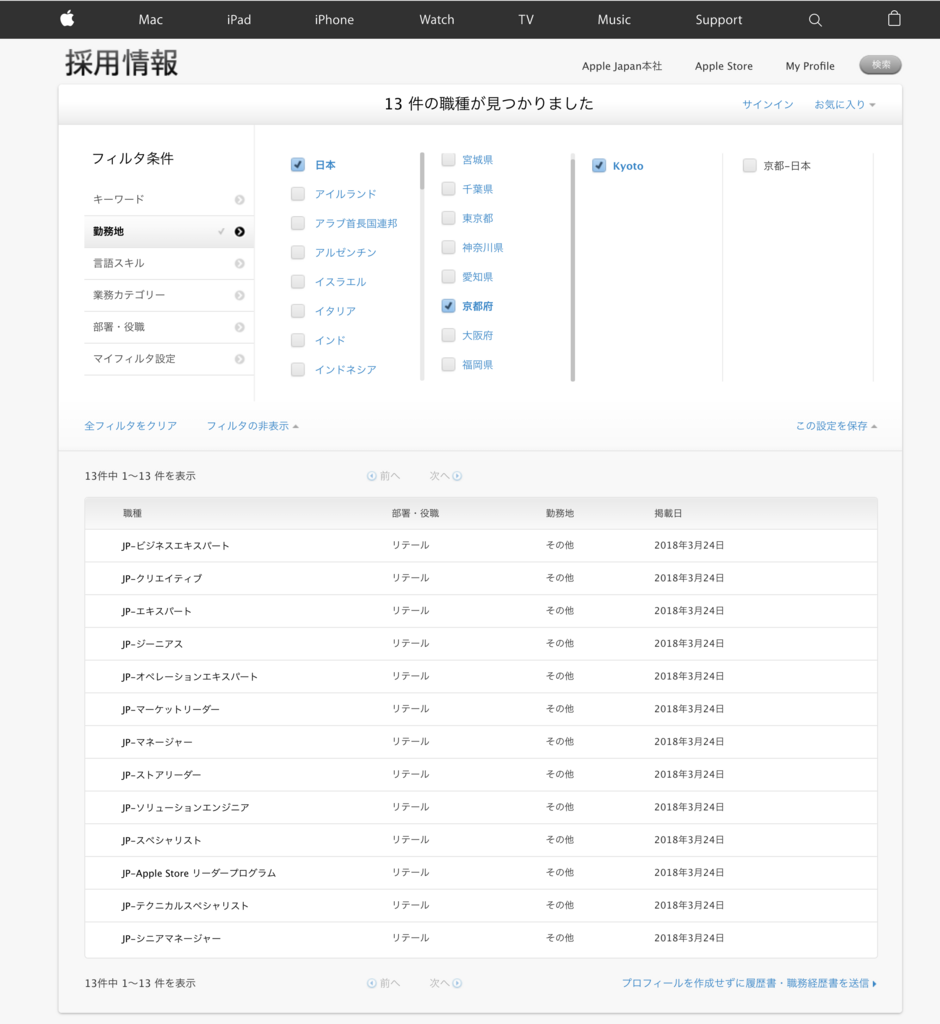Open JP-Apple Store リーダープログラム job row
Screen dimensions: 940x1024
click(481, 872)
